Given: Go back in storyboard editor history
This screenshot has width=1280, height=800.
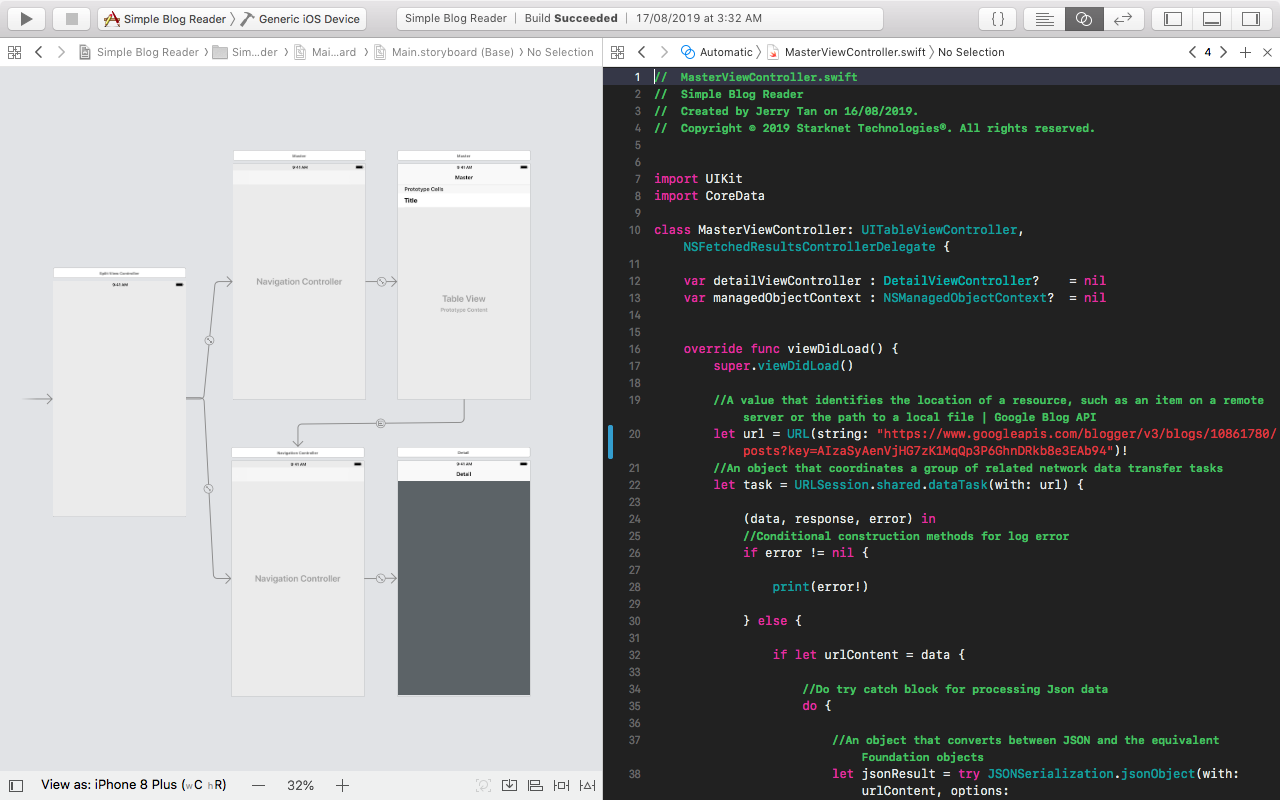Looking at the screenshot, I should coord(38,52).
